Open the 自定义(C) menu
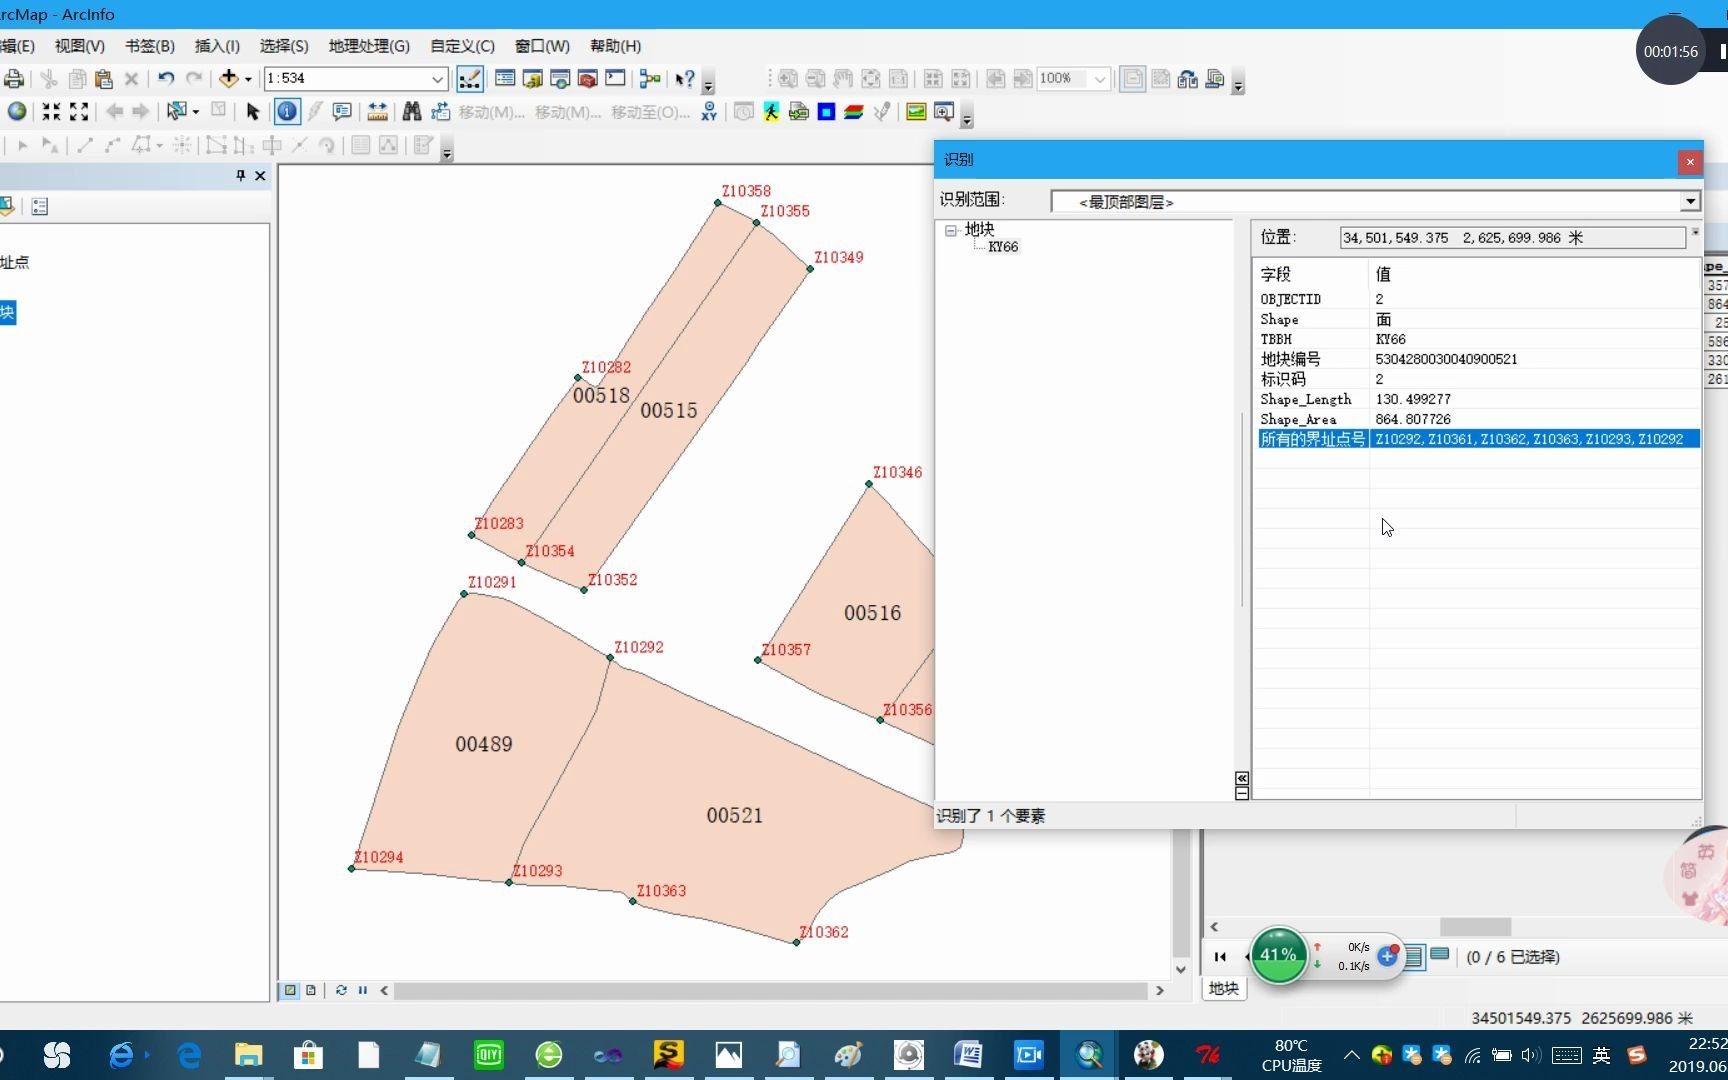 tap(462, 46)
